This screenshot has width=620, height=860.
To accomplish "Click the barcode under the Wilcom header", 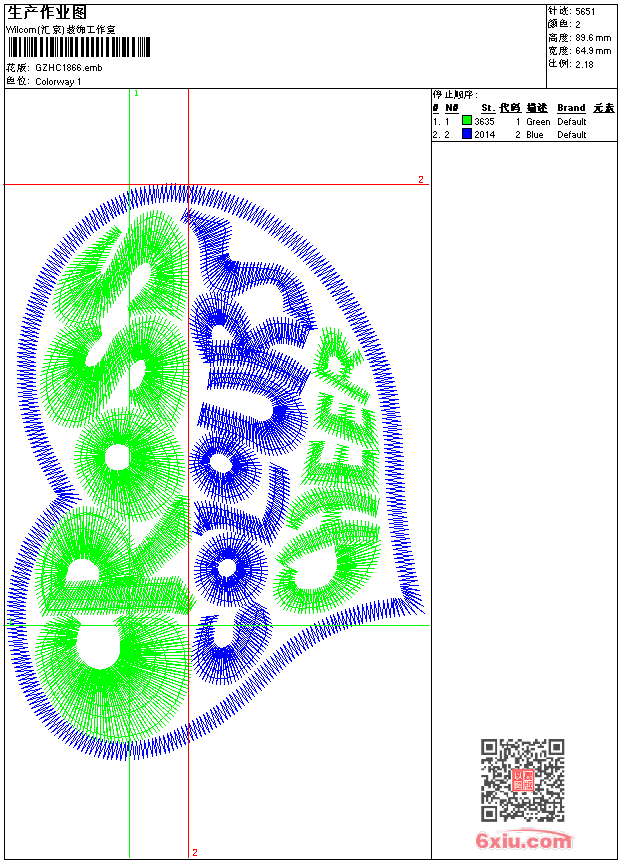I will pos(78,47).
